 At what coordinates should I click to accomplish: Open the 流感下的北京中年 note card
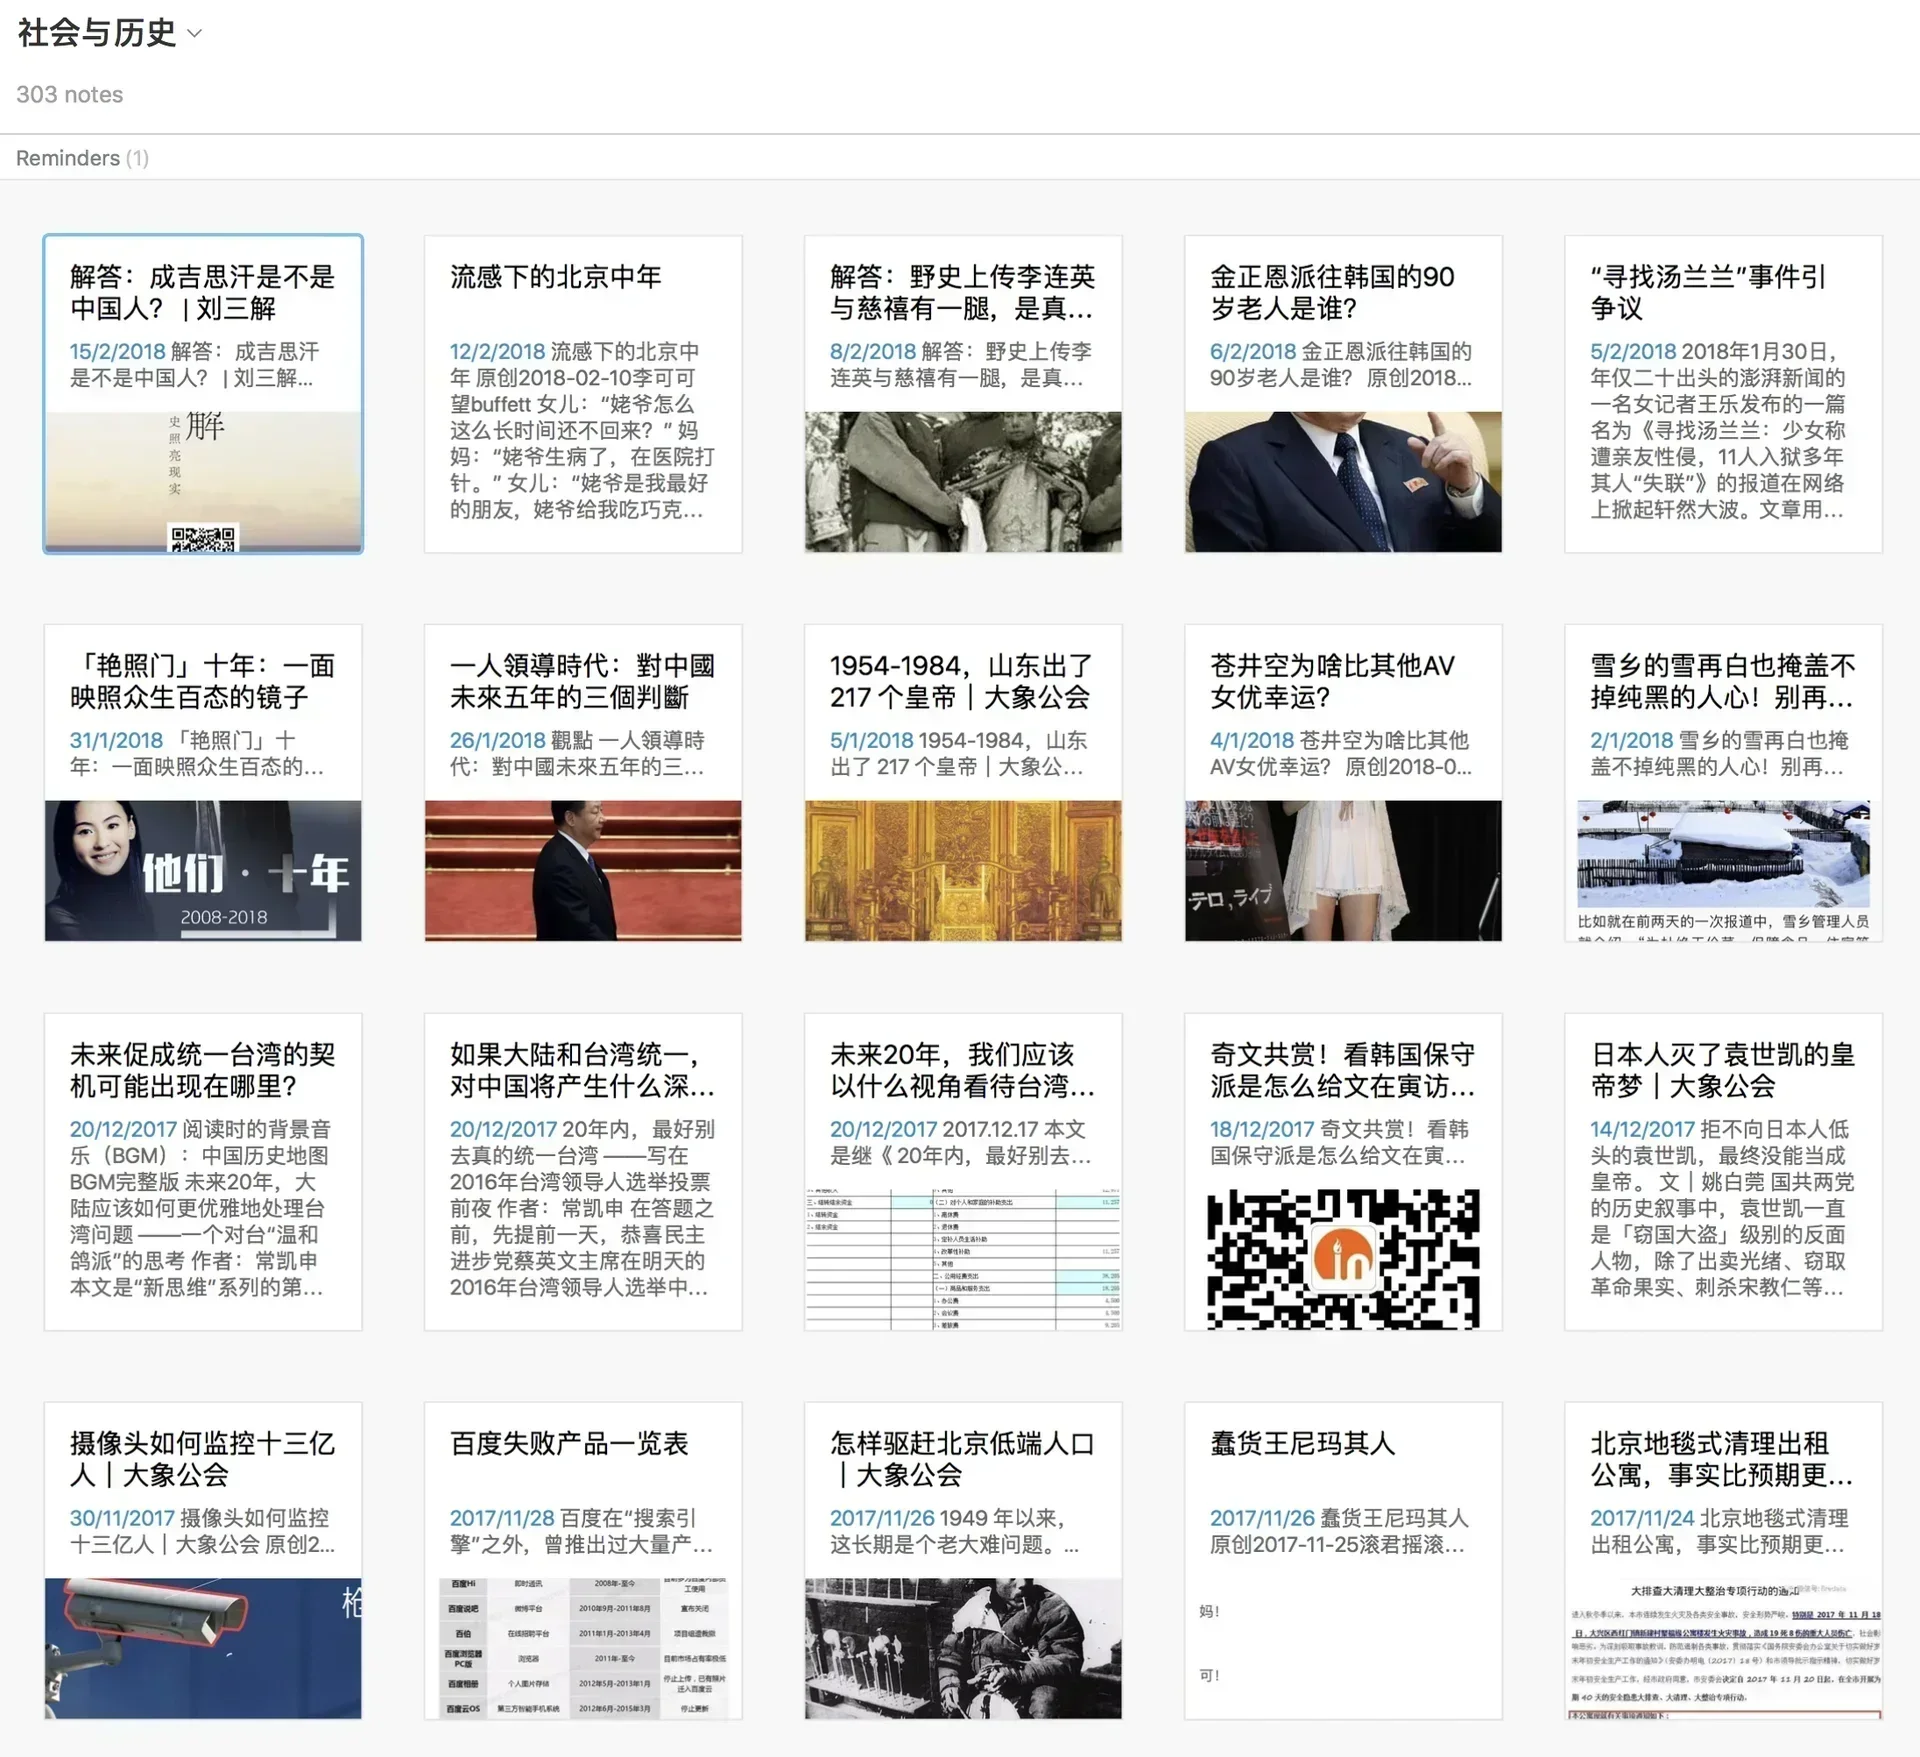582,394
